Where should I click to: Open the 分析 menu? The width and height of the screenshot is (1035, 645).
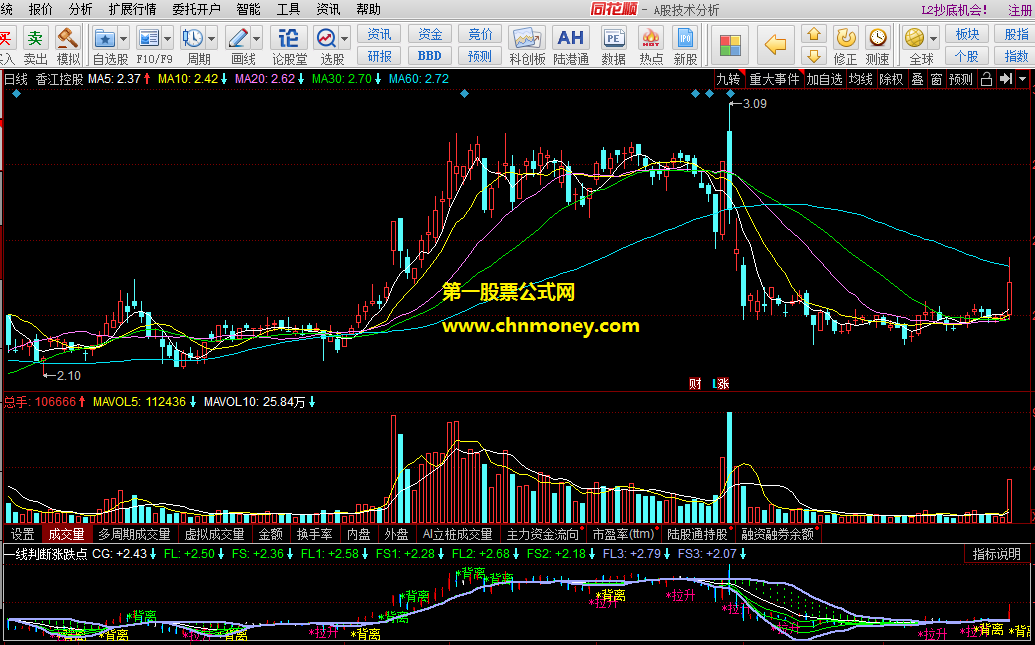tap(81, 9)
